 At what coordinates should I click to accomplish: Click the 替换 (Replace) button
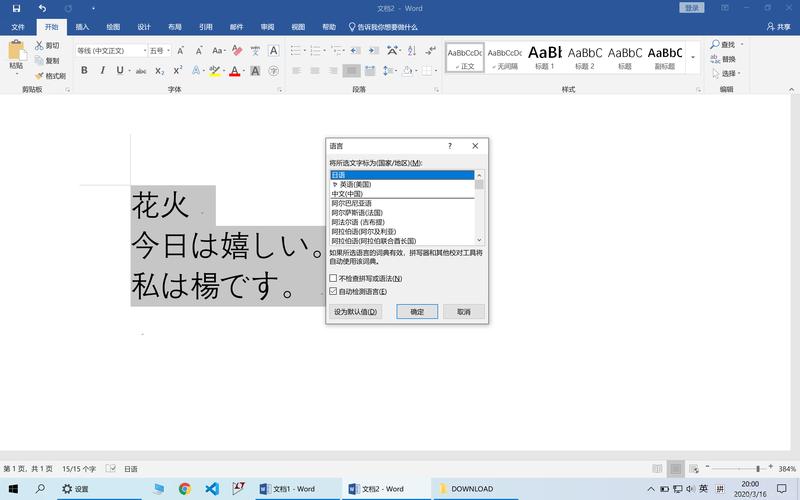[x=723, y=59]
